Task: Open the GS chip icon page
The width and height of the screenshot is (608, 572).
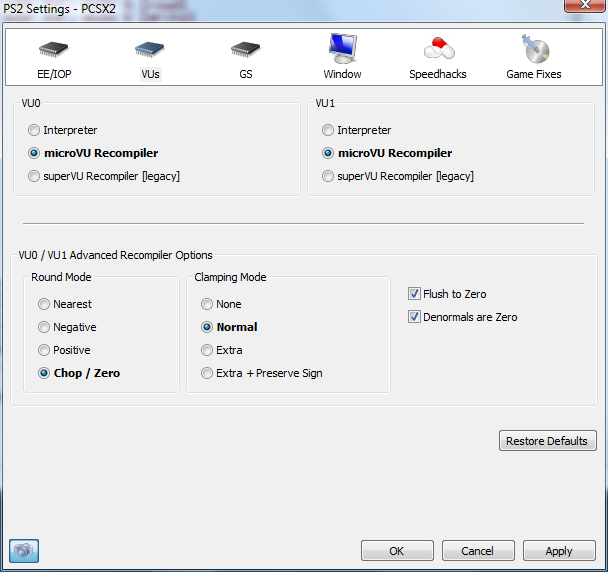Action: click(245, 49)
